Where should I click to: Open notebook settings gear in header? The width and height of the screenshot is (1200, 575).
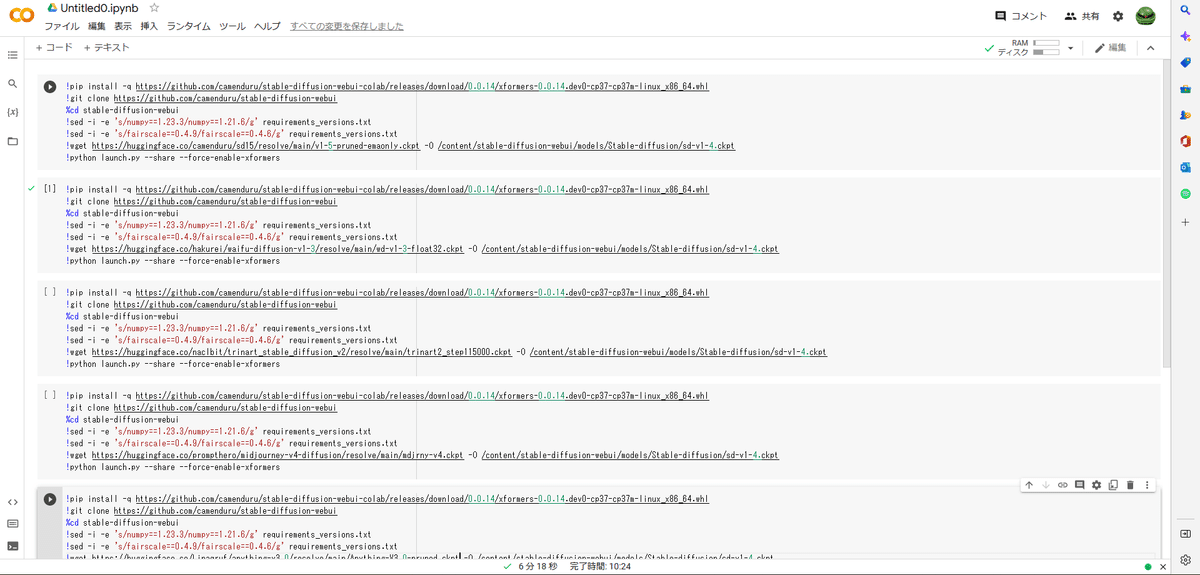pos(1118,16)
